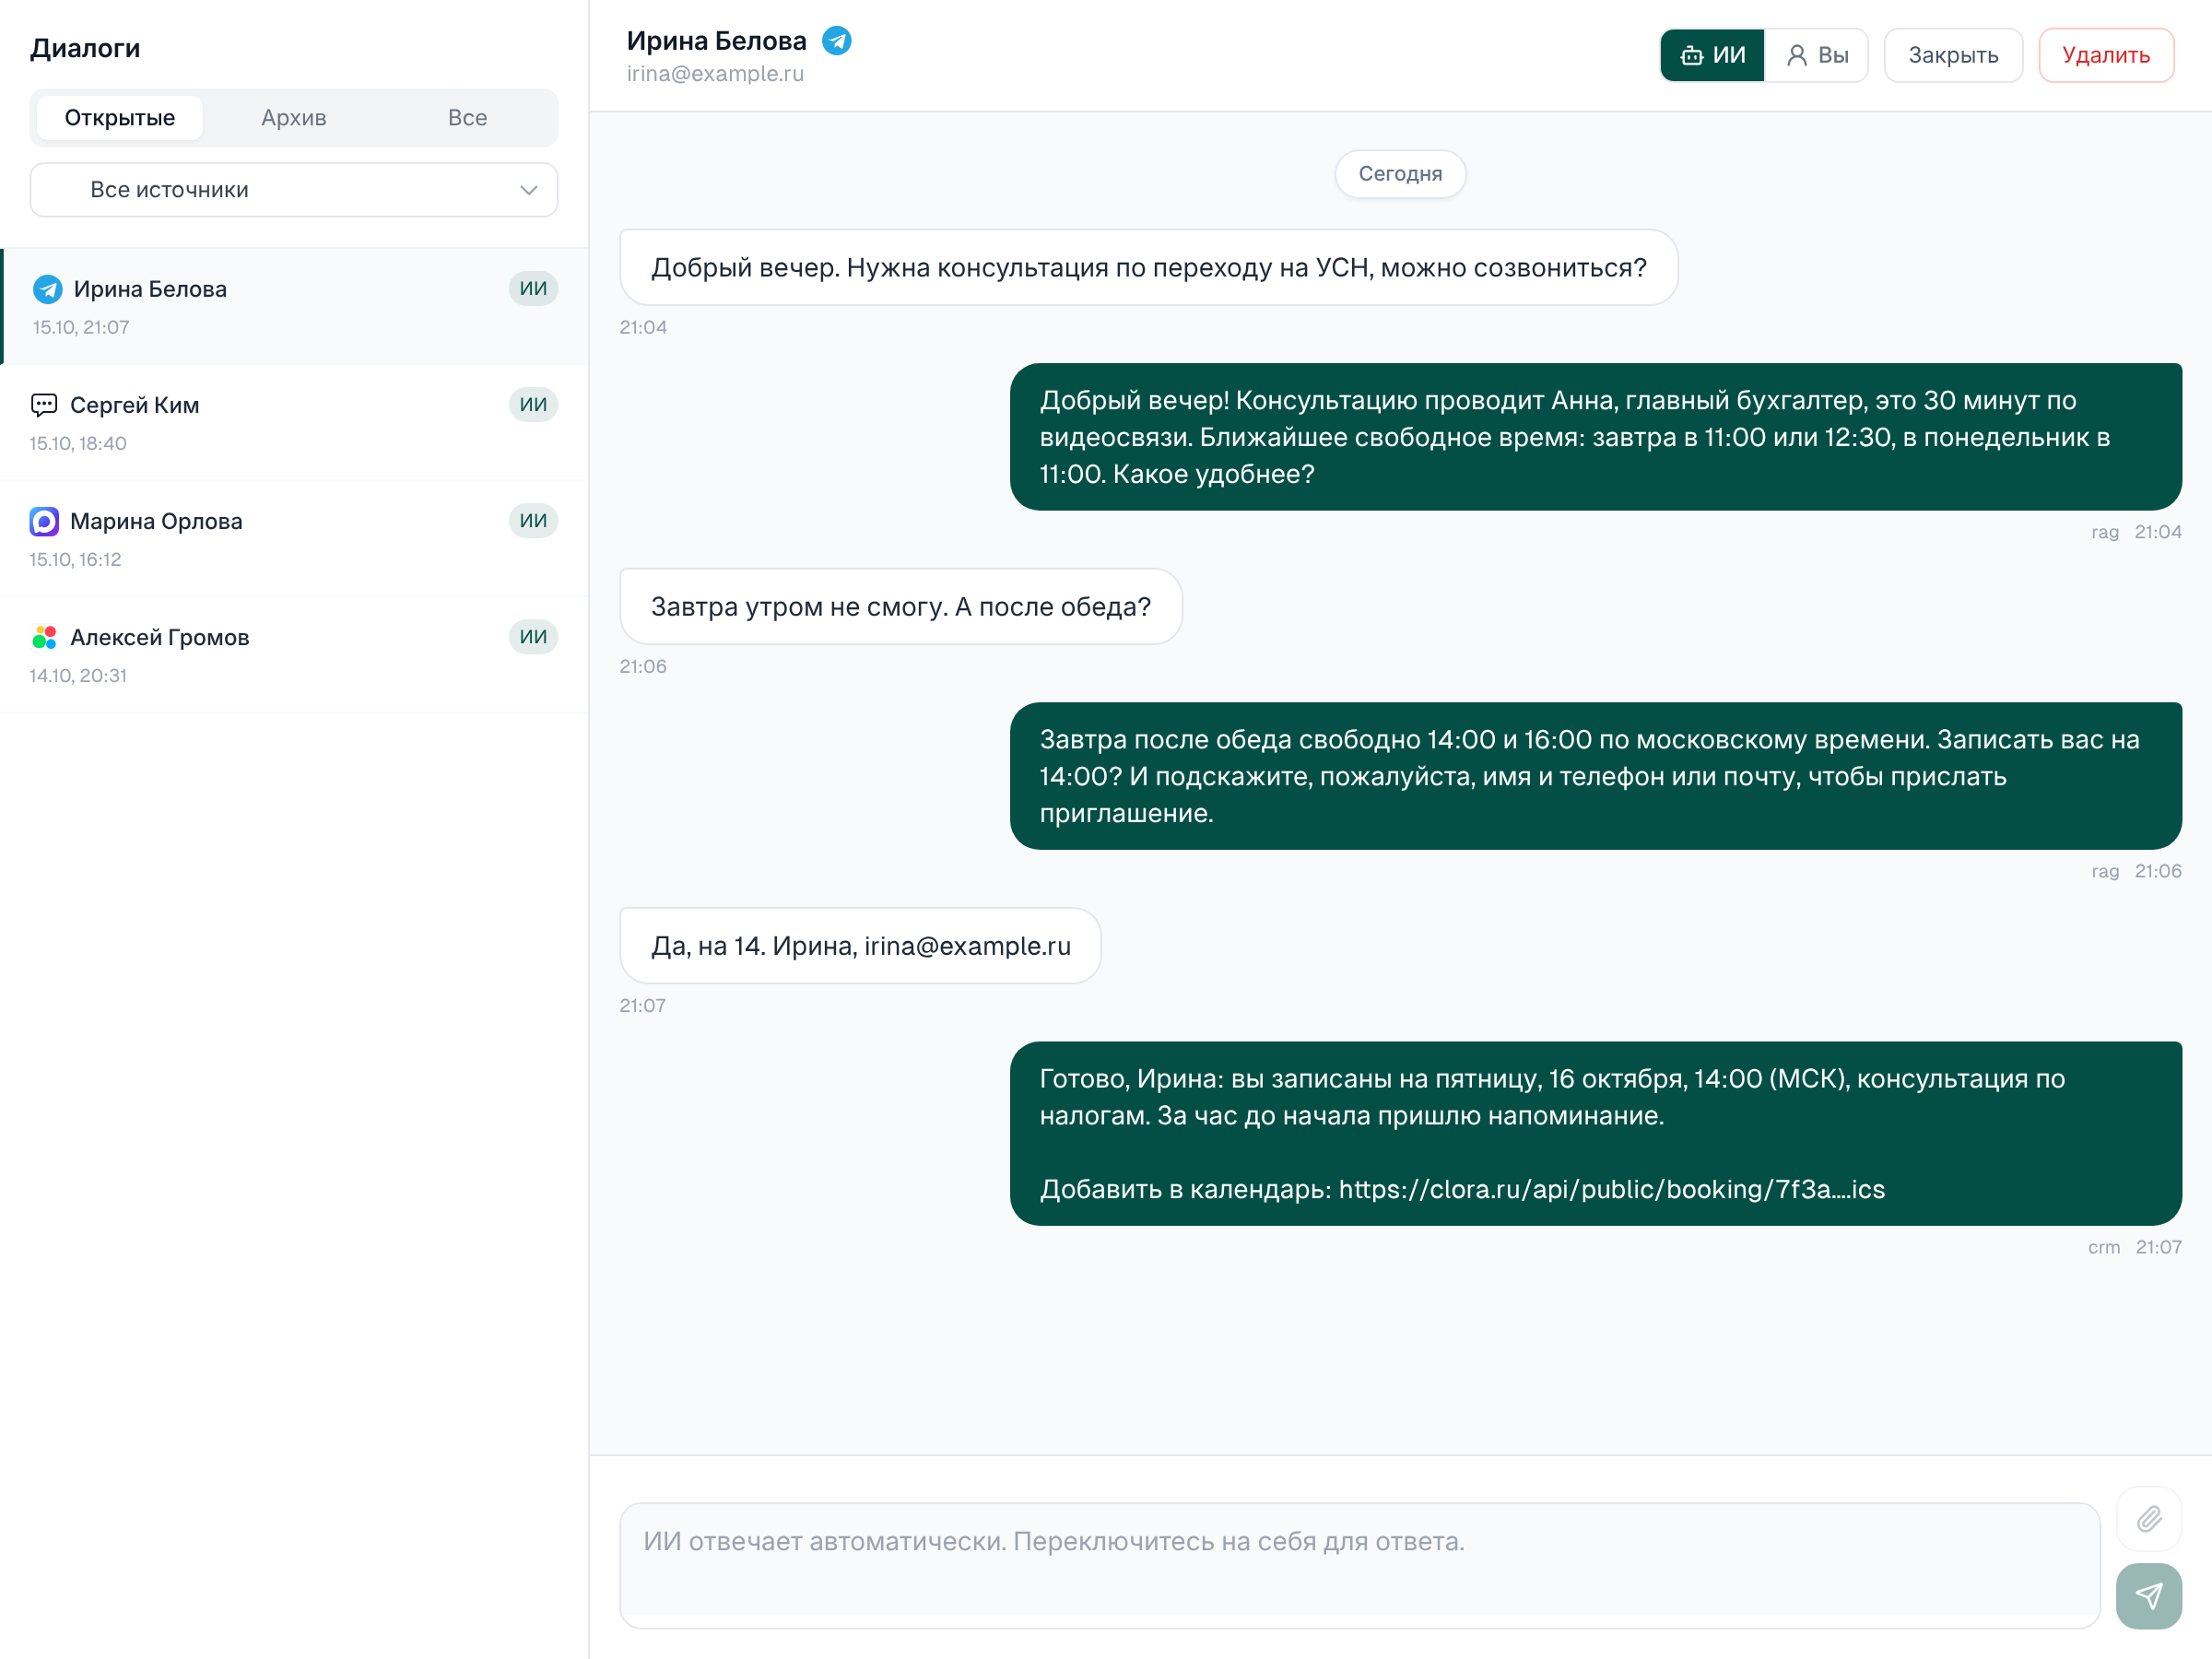The image size is (2212, 1659).
Task: Click timestamp 15.10, 18:40 under Сергей Ким
Action: [78, 443]
